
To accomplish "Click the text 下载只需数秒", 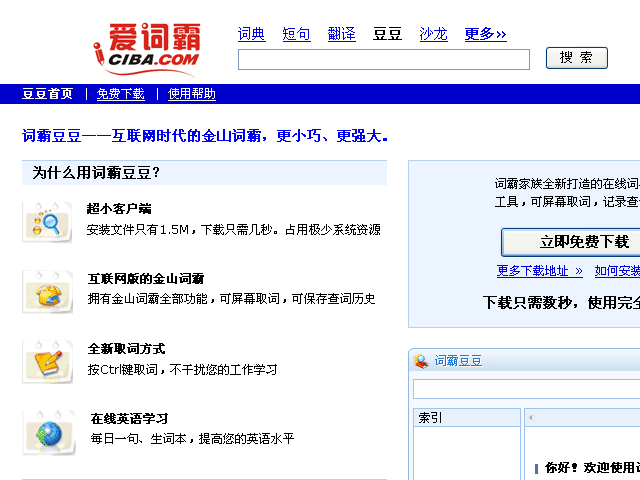I will pos(527,303).
